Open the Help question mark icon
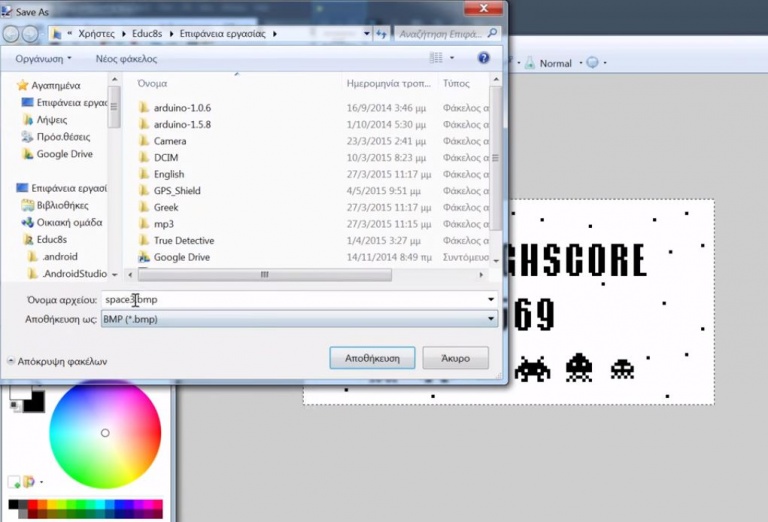 pyautogui.click(x=484, y=59)
